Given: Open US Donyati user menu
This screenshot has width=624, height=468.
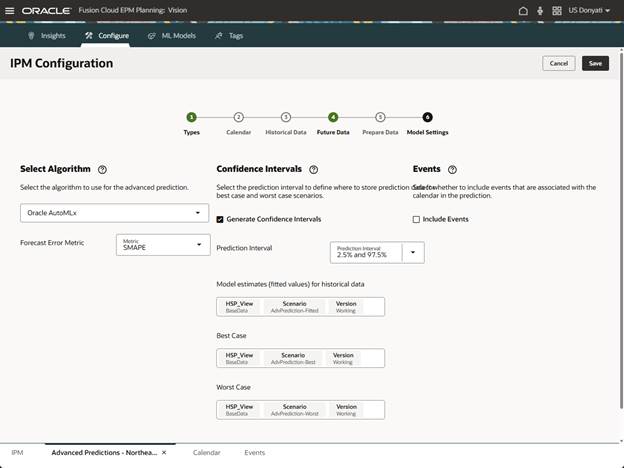Looking at the screenshot, I should click(x=590, y=10).
